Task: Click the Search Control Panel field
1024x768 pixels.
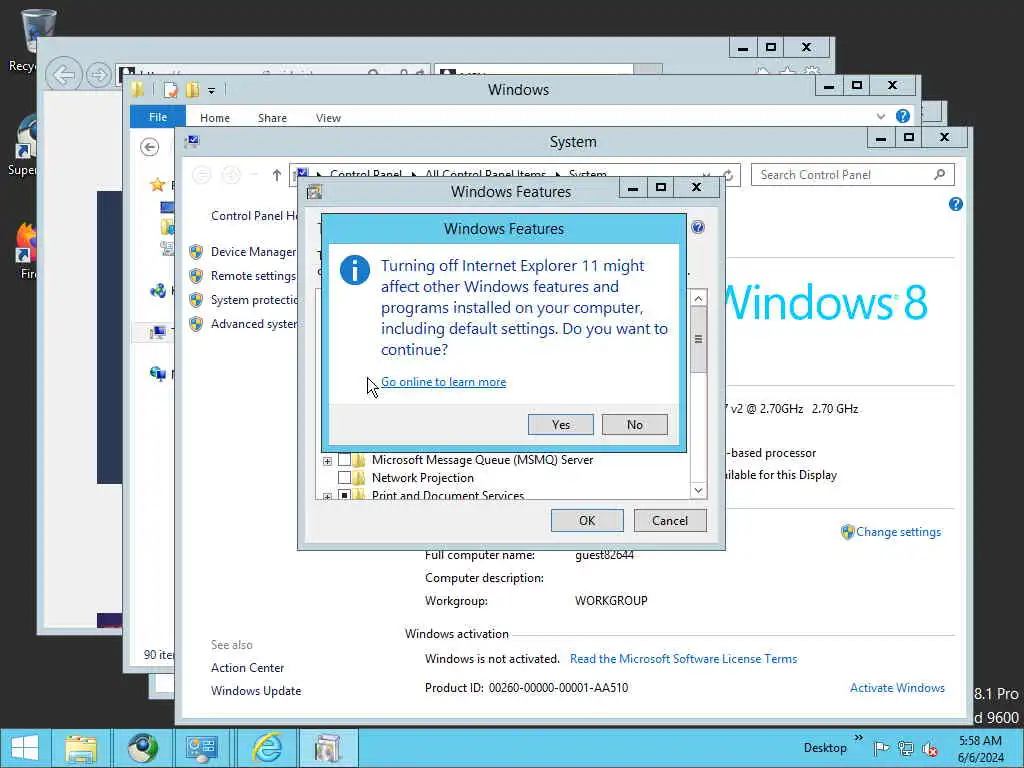Action: (x=852, y=174)
